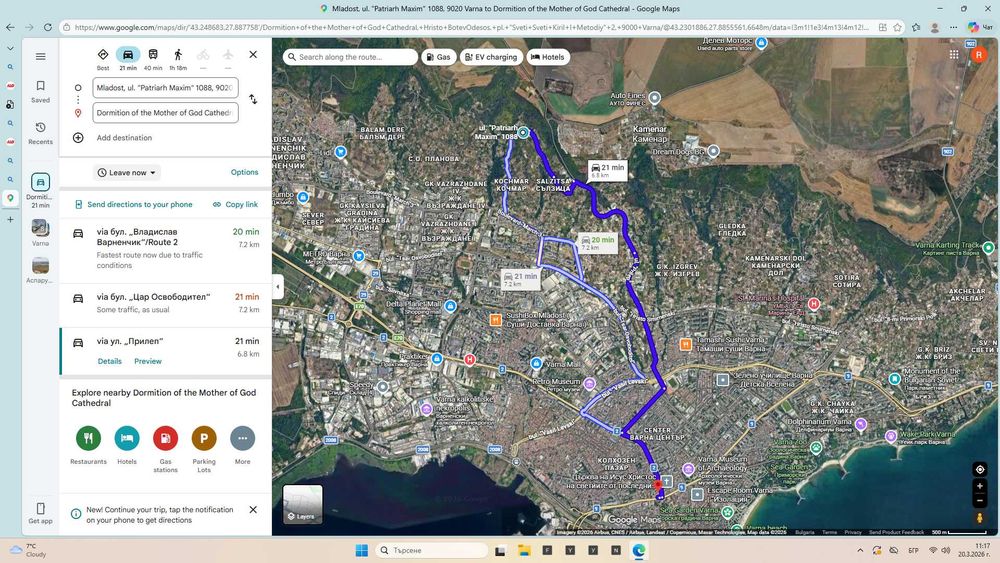Open the Google Maps hamburger menu
1000x563 pixels.
pos(40,56)
